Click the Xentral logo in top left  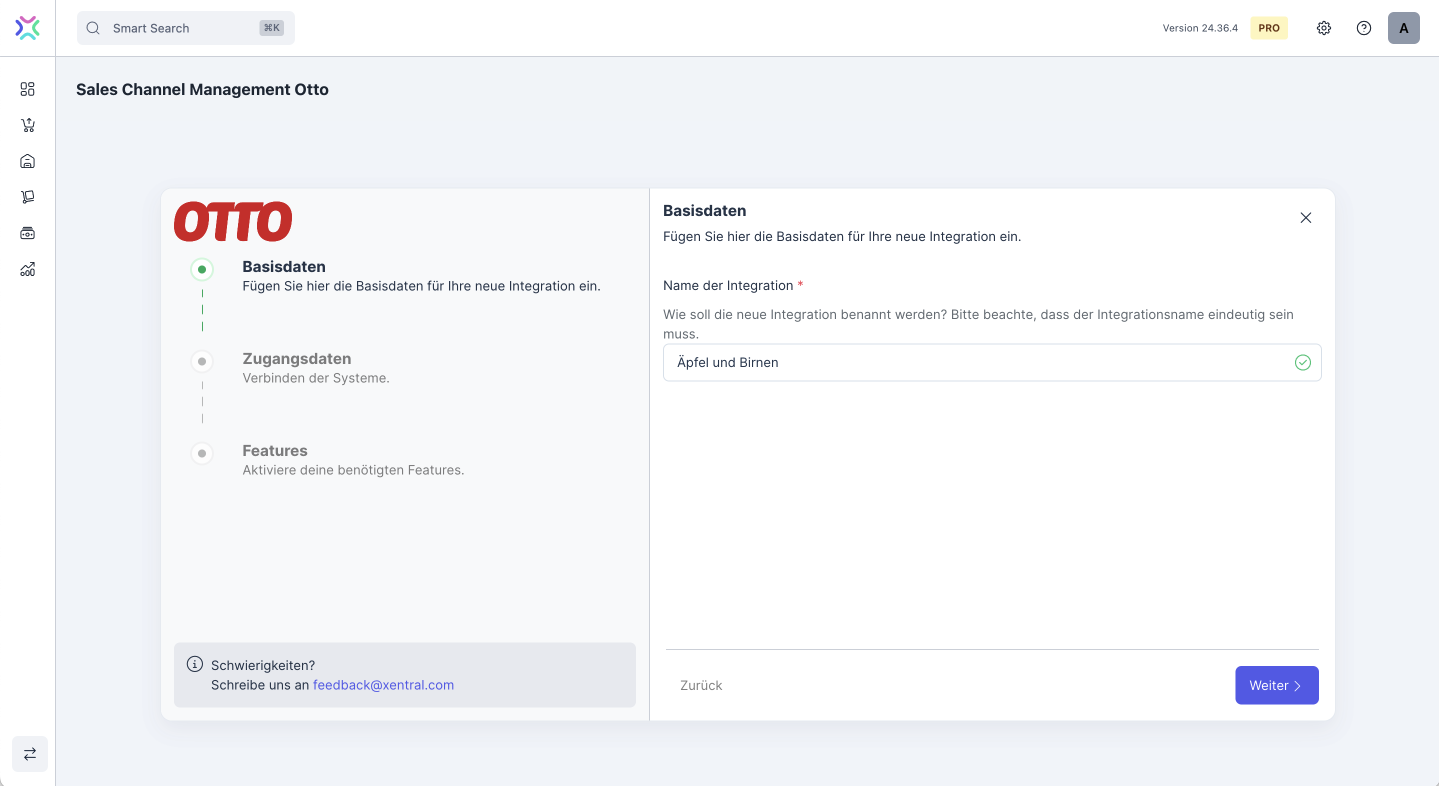[27, 28]
